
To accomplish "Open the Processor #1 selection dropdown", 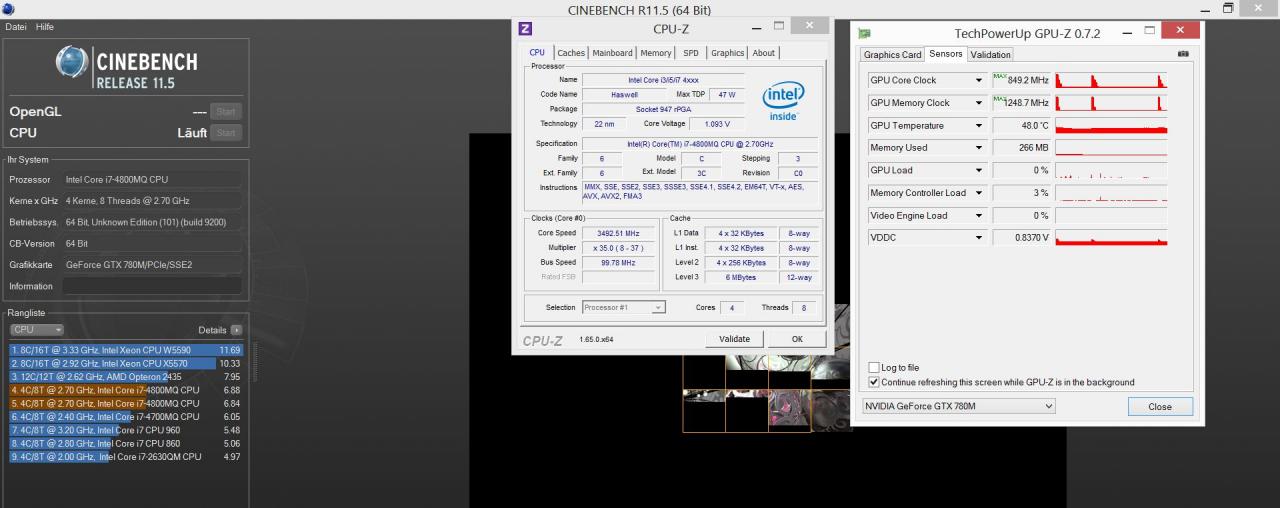I will 623,307.
